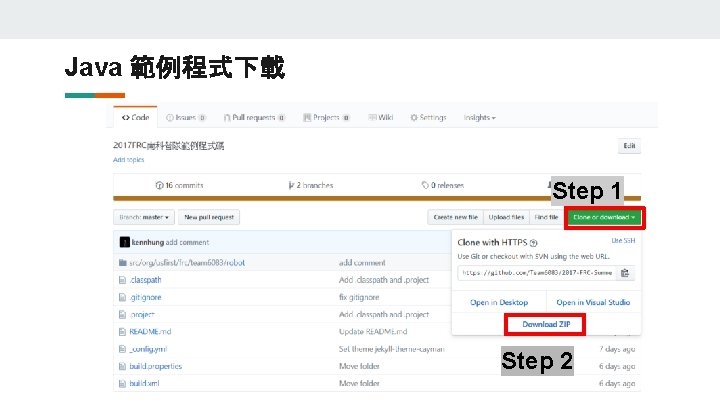
Task: Click Download ZIP
Action: click(546, 324)
